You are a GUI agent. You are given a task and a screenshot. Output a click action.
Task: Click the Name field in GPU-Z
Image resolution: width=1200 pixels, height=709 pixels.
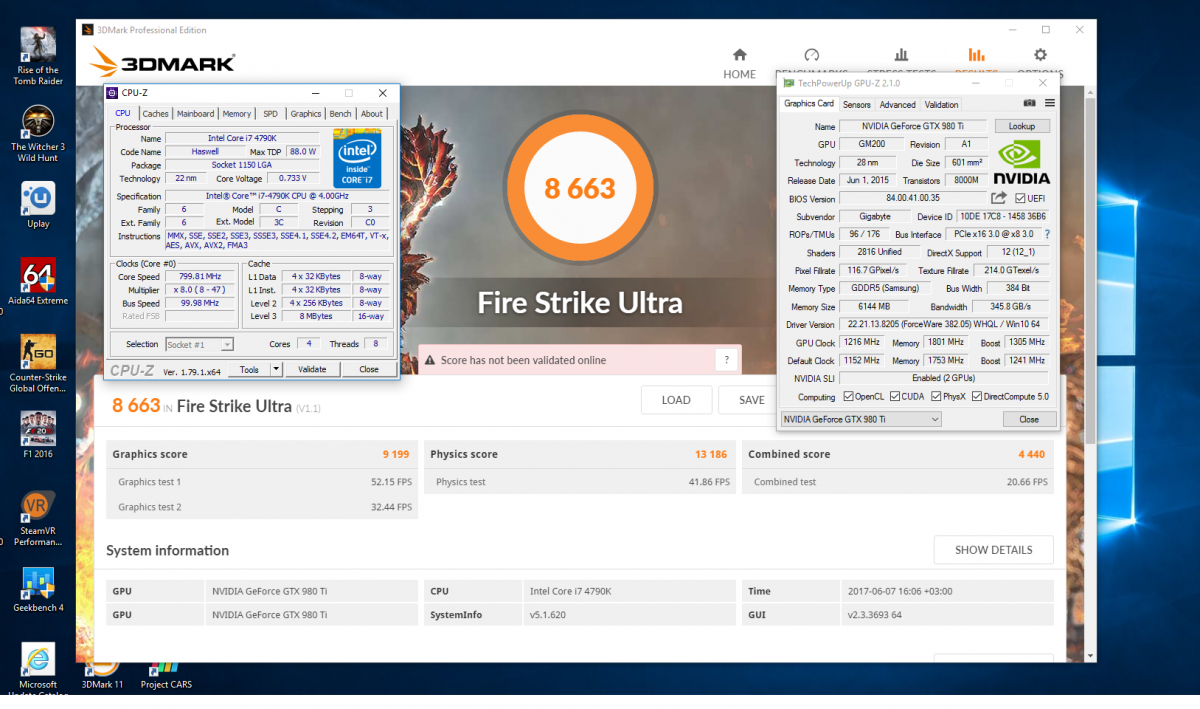[x=913, y=127]
